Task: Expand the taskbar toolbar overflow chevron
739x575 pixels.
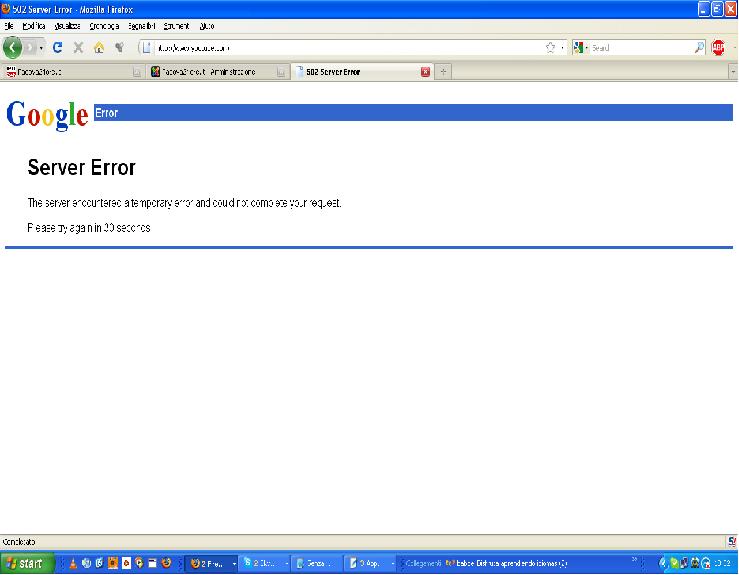Action: (634, 559)
